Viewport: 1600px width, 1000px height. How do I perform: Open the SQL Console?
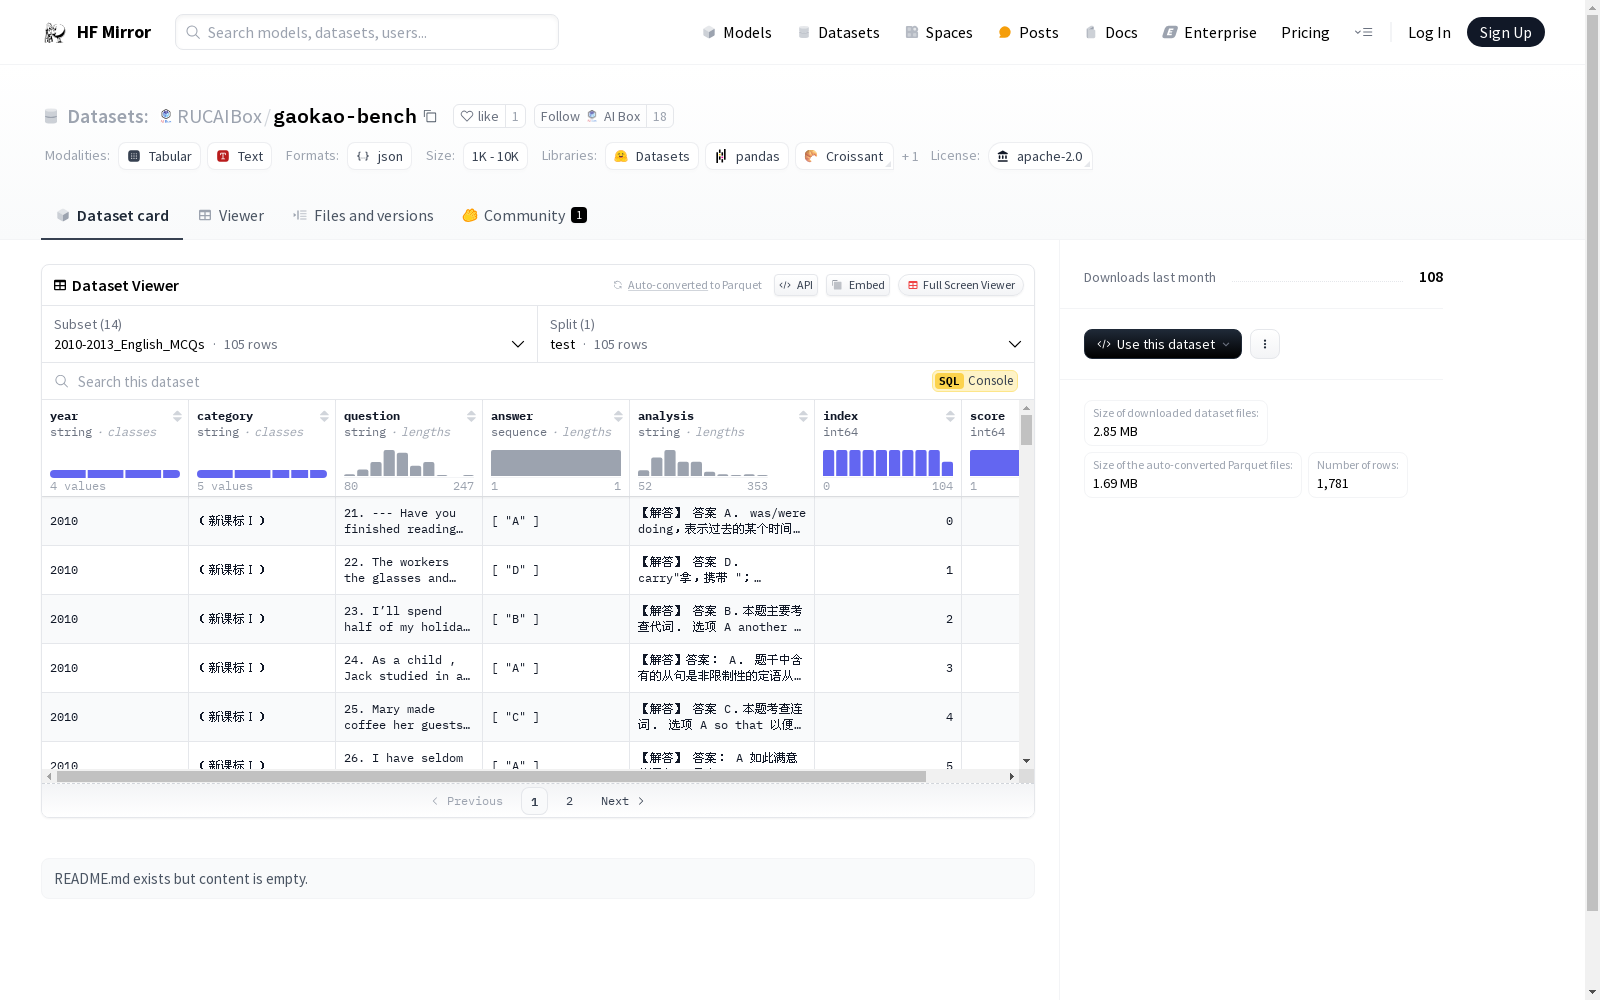(975, 381)
